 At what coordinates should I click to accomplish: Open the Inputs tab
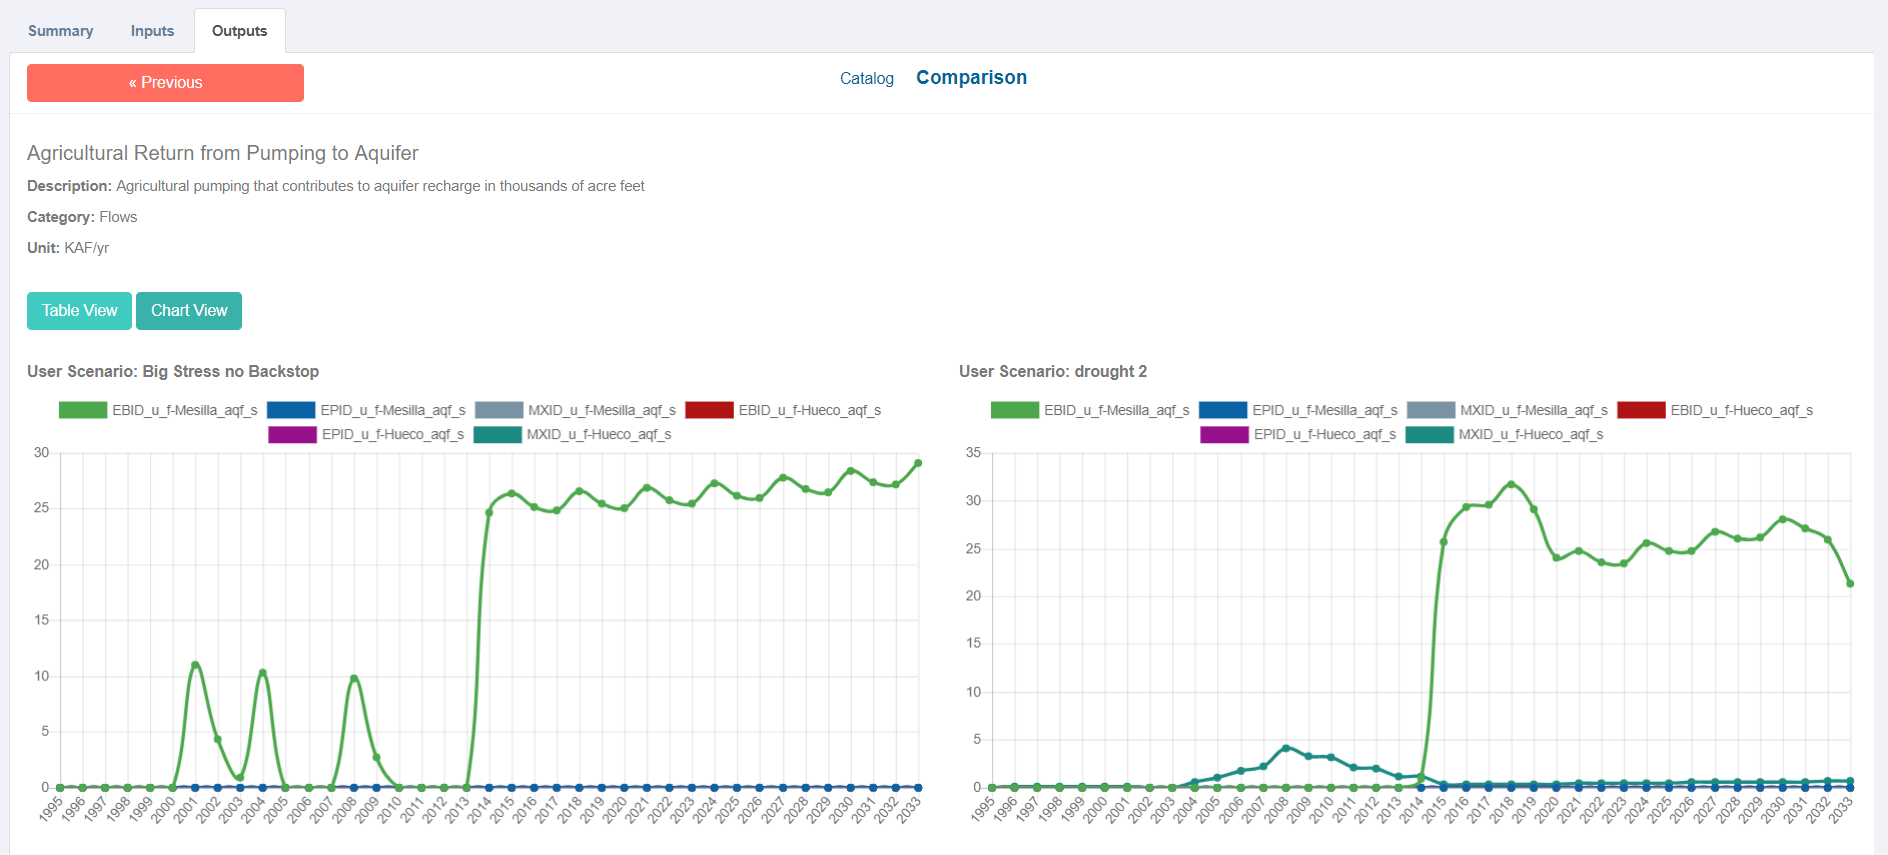tap(152, 31)
